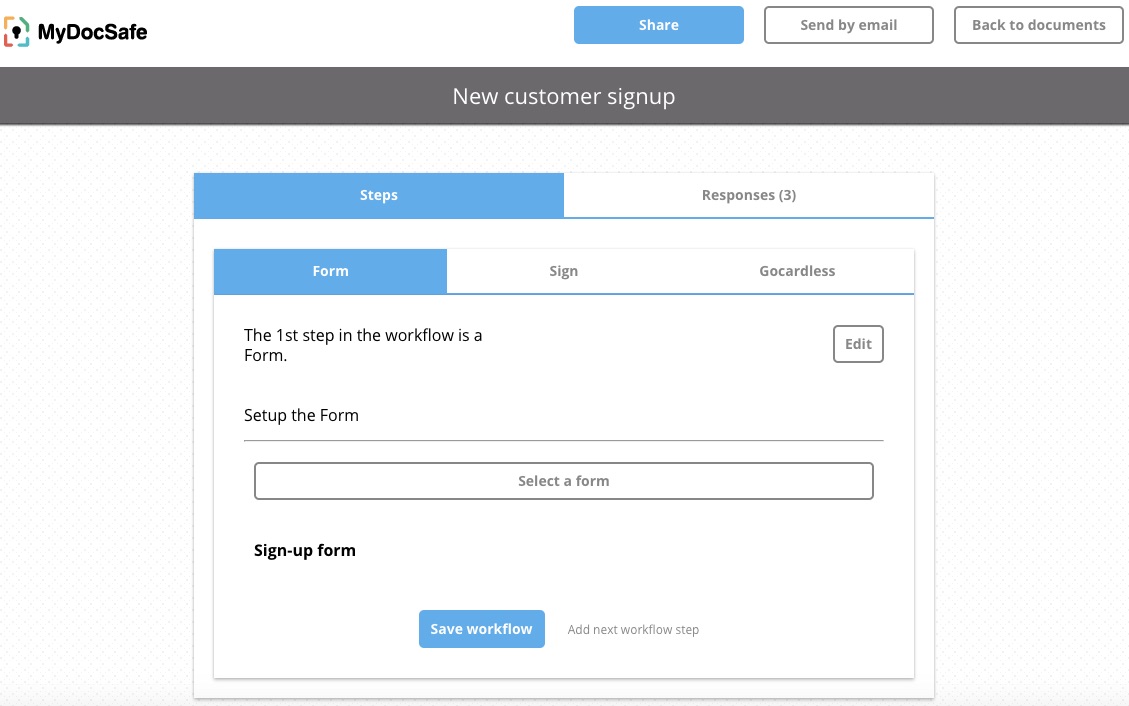Click the Sign-up form entry
Viewport: 1129px width, 706px height.
click(305, 550)
